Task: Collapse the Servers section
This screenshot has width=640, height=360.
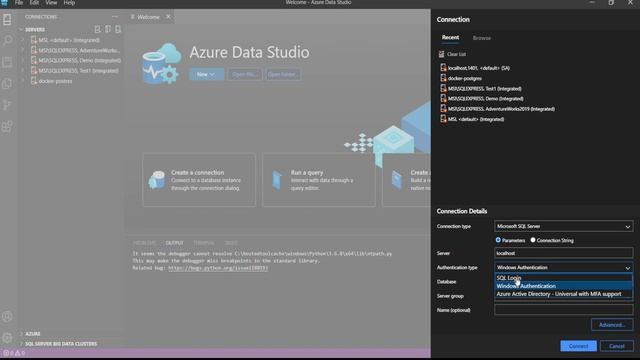Action: pyautogui.click(x=21, y=29)
